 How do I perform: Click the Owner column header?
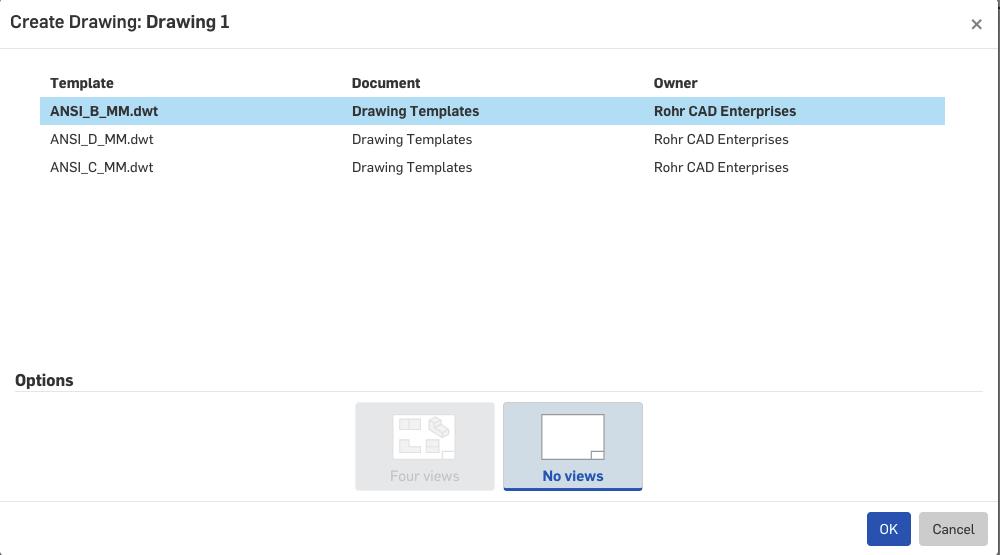tap(675, 83)
